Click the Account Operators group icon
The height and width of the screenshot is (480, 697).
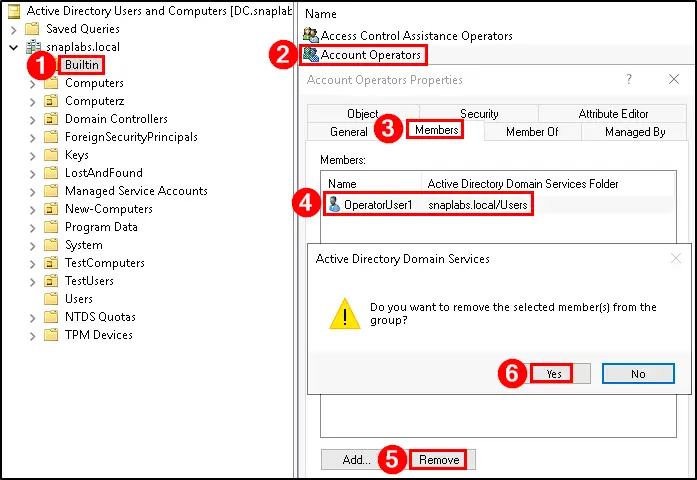(x=311, y=55)
